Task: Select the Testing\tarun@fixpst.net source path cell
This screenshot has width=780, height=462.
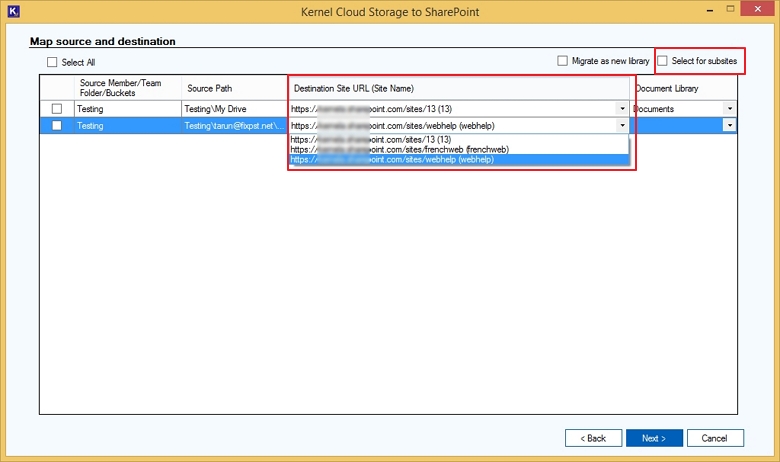Action: click(x=234, y=125)
